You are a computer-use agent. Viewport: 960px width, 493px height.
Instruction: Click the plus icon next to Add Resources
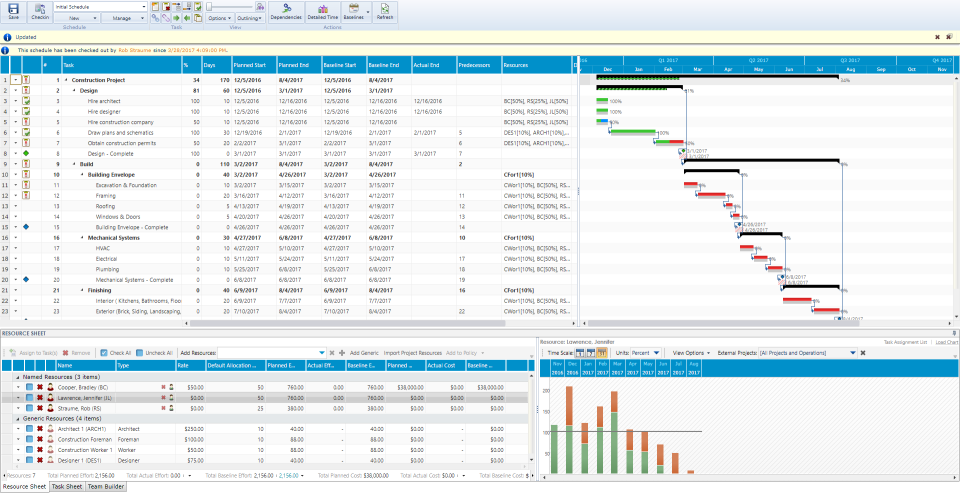click(x=342, y=353)
